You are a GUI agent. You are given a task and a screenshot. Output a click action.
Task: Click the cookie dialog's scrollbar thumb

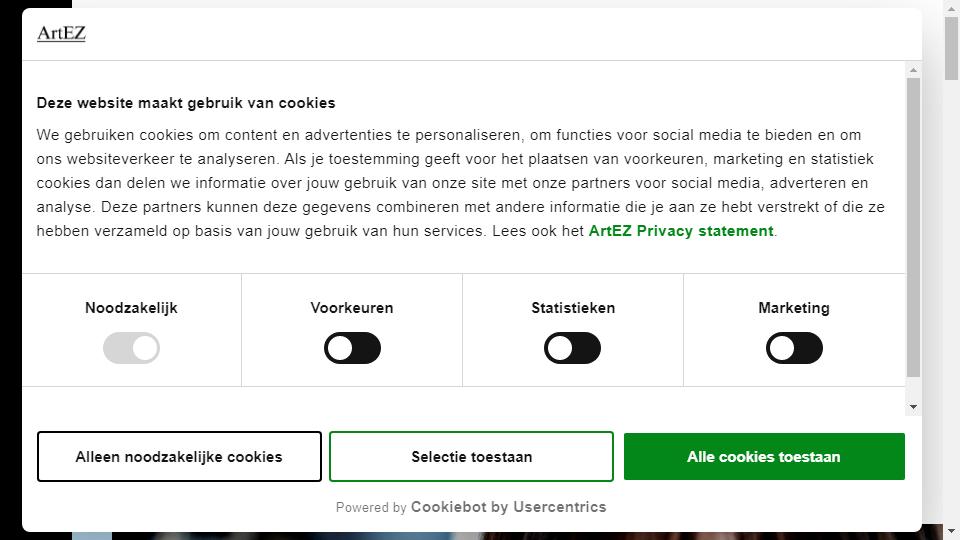pos(913,227)
